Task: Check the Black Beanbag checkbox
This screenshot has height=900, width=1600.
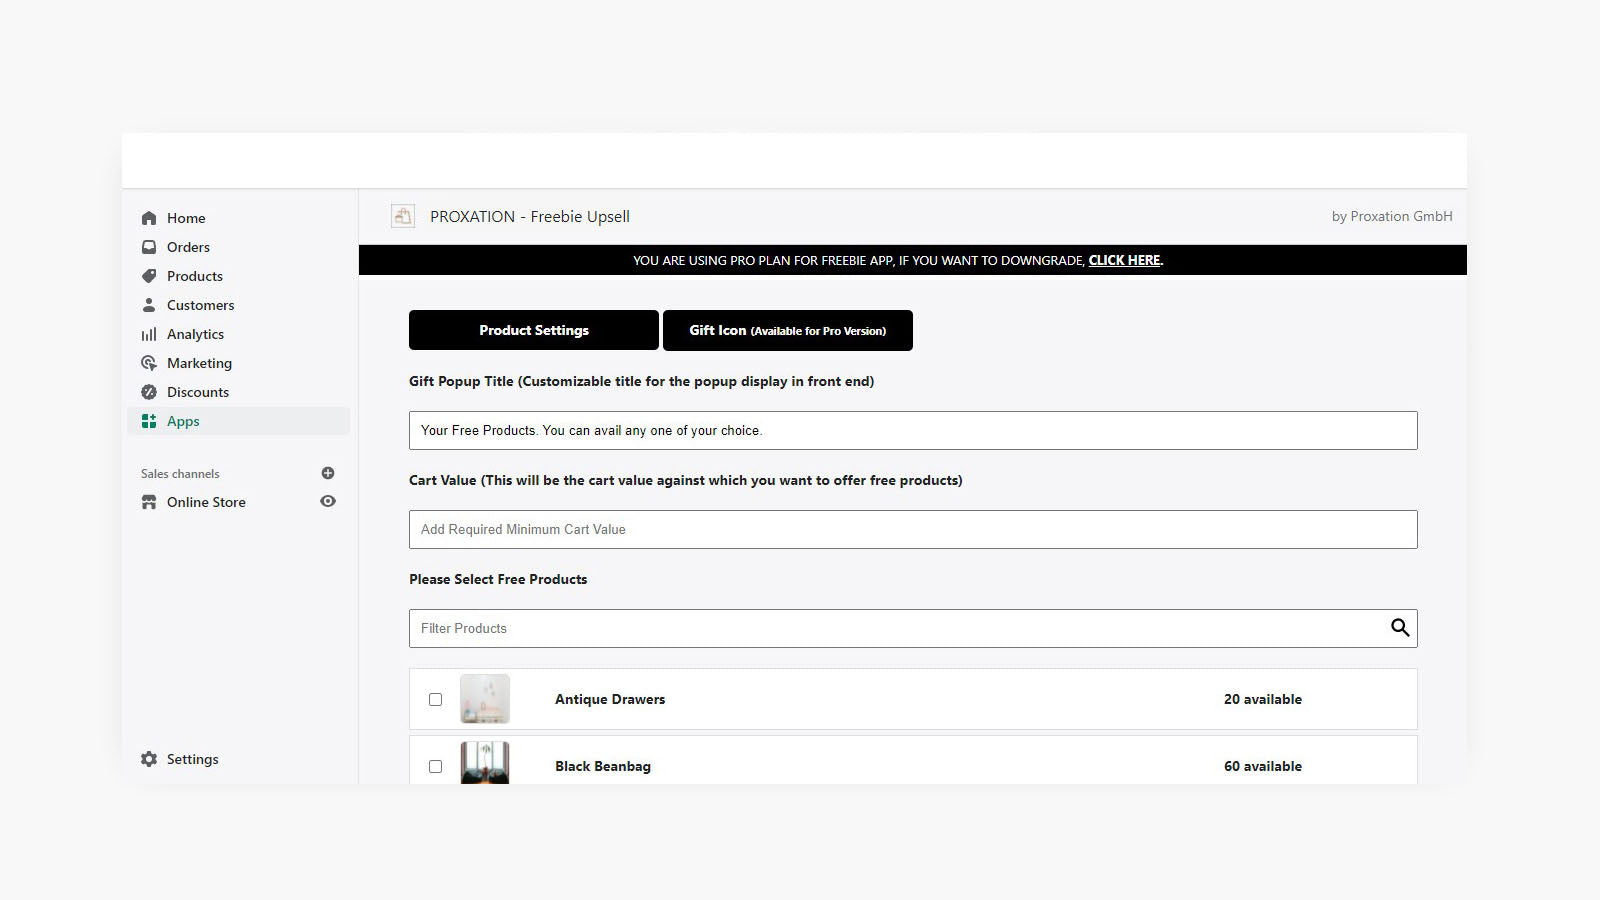Action: pos(435,767)
